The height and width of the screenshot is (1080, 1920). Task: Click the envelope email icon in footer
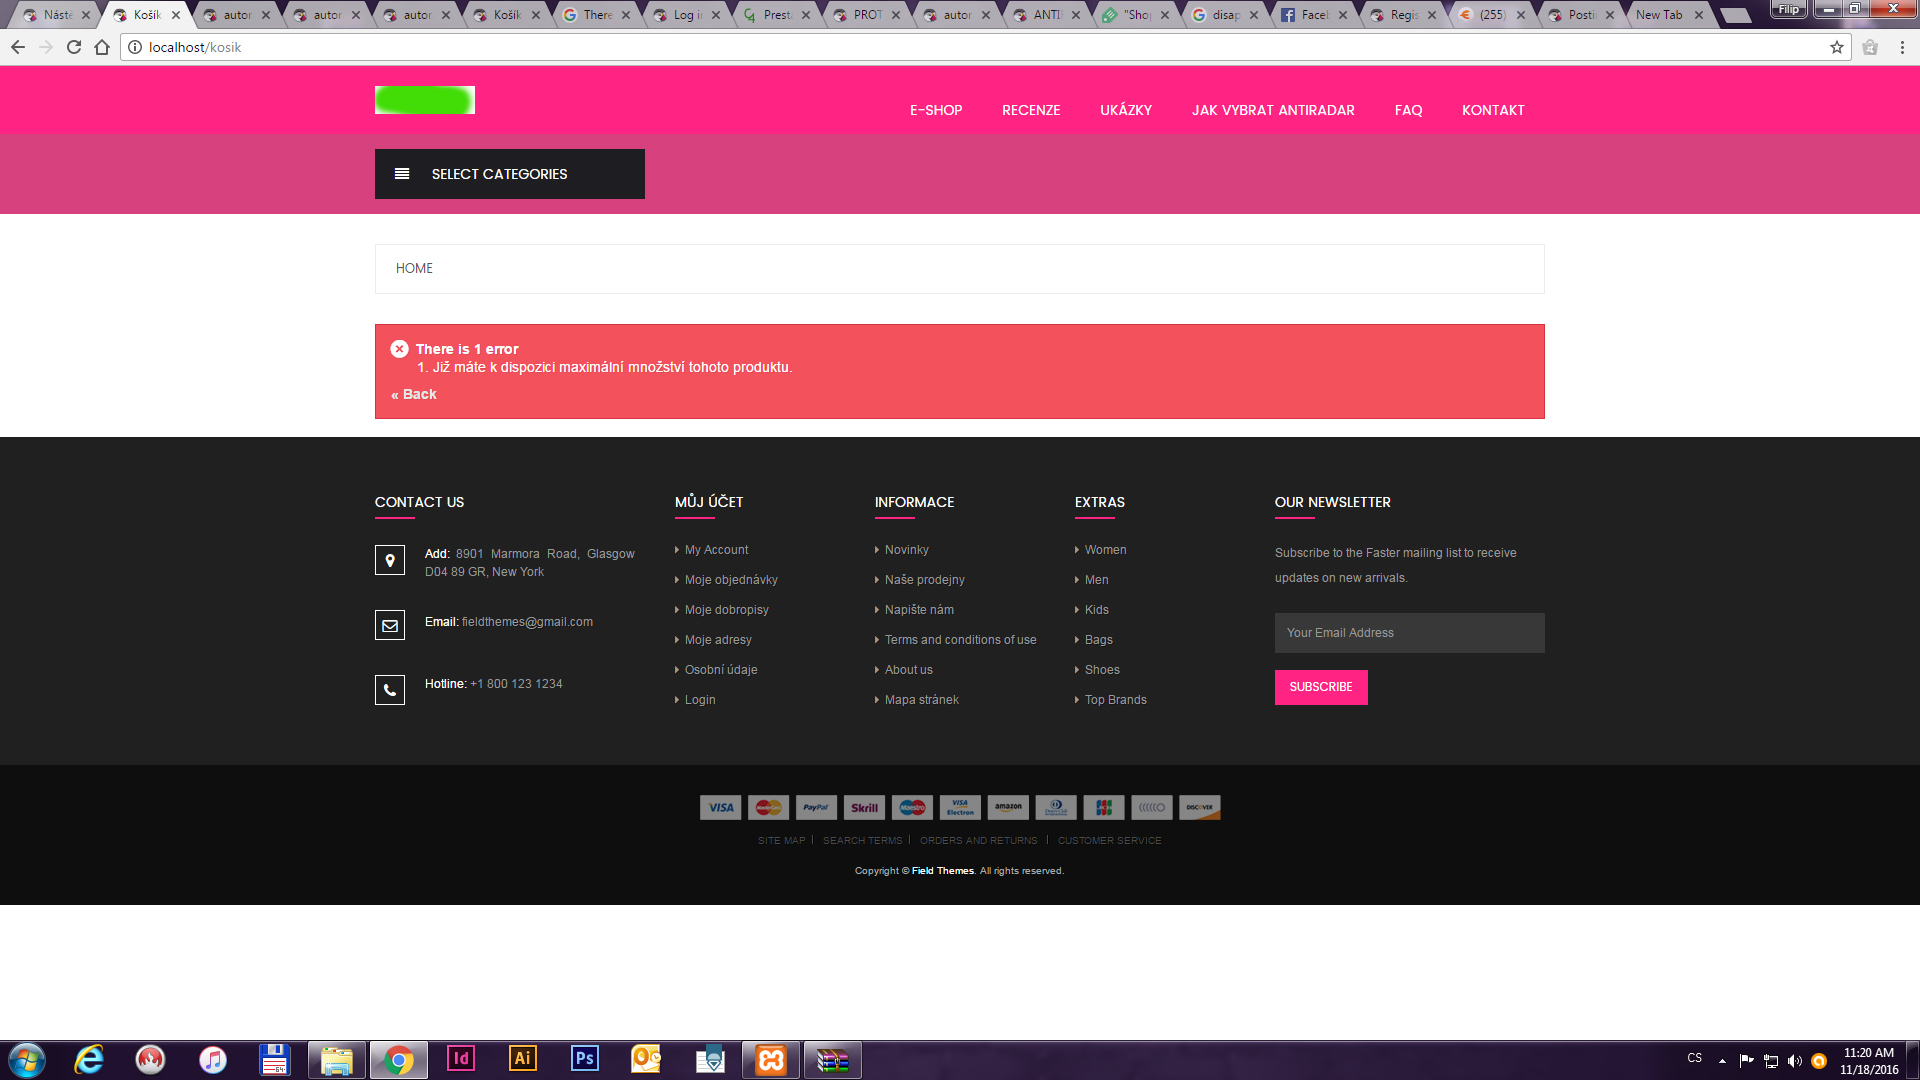click(390, 625)
